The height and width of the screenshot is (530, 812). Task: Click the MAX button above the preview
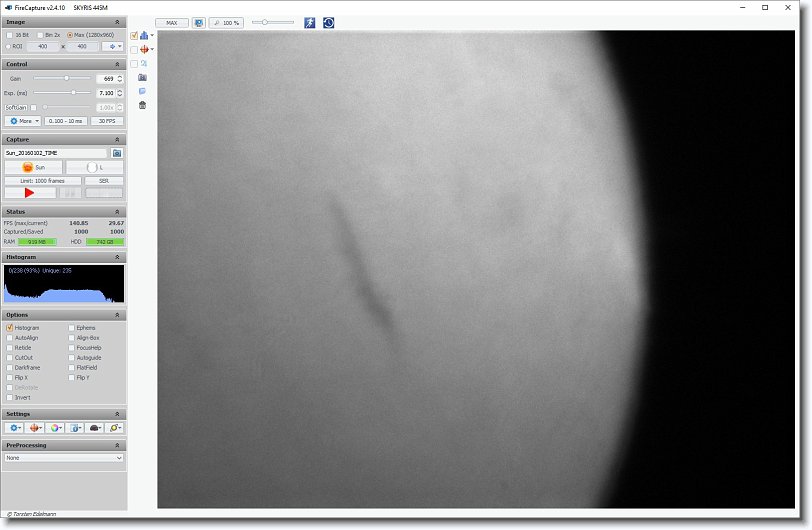tap(172, 23)
